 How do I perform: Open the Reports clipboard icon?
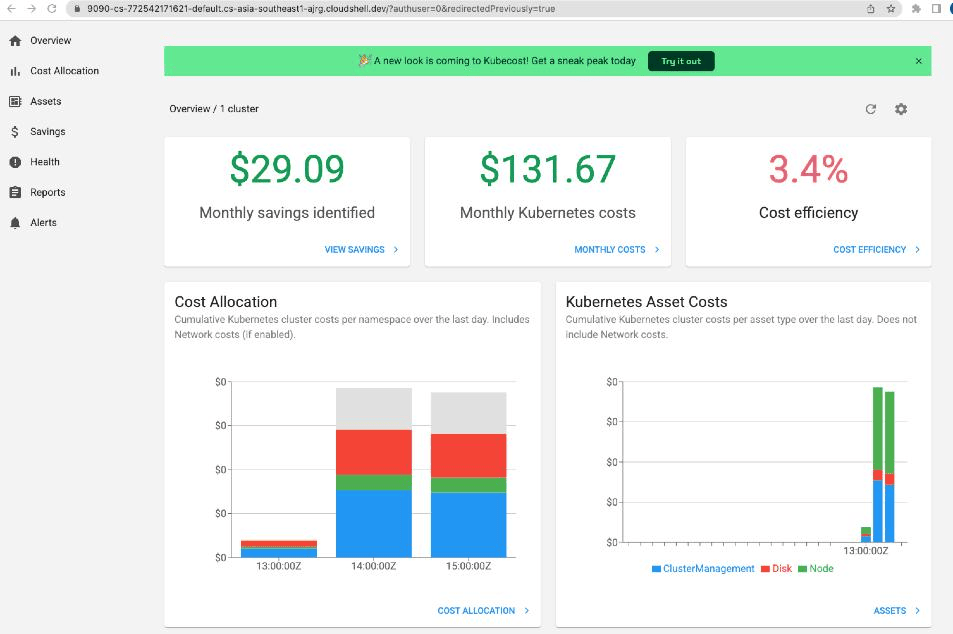pyautogui.click(x=15, y=192)
